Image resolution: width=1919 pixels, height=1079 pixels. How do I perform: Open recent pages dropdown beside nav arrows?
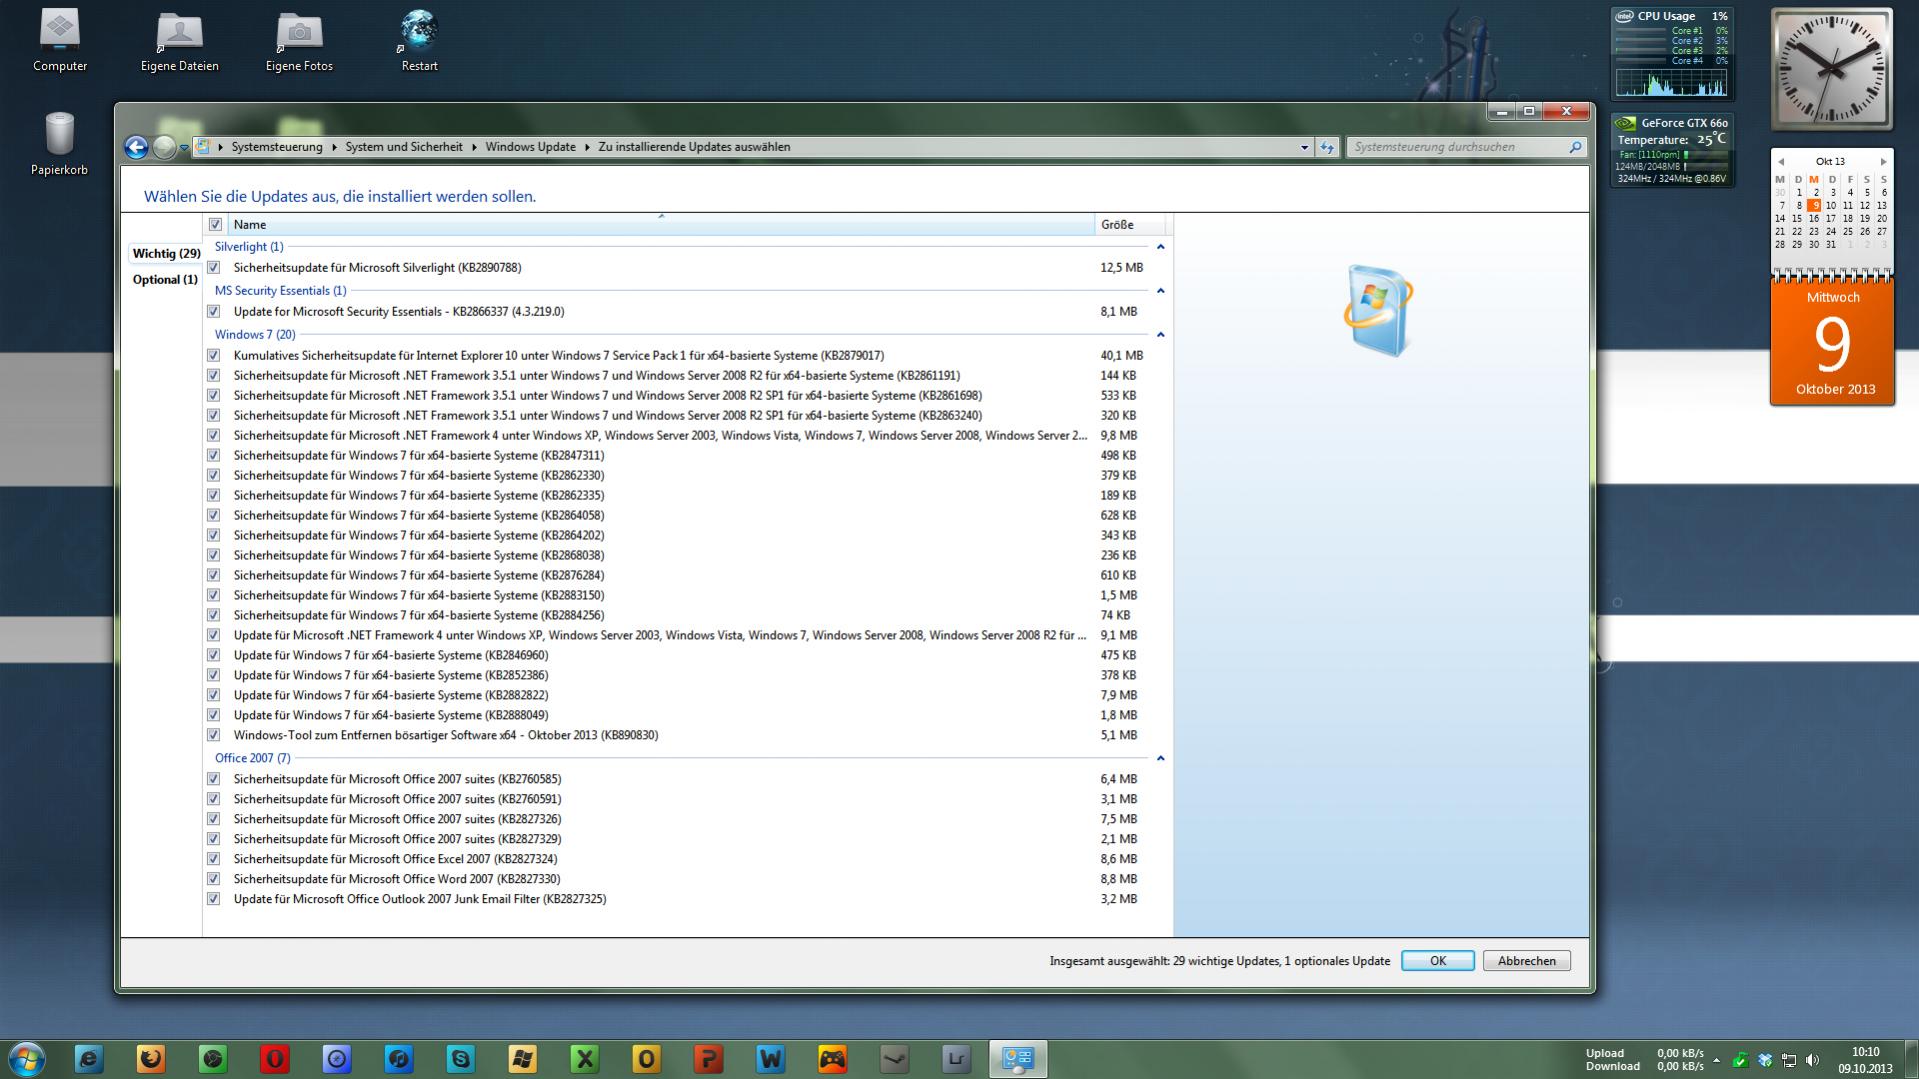184,148
